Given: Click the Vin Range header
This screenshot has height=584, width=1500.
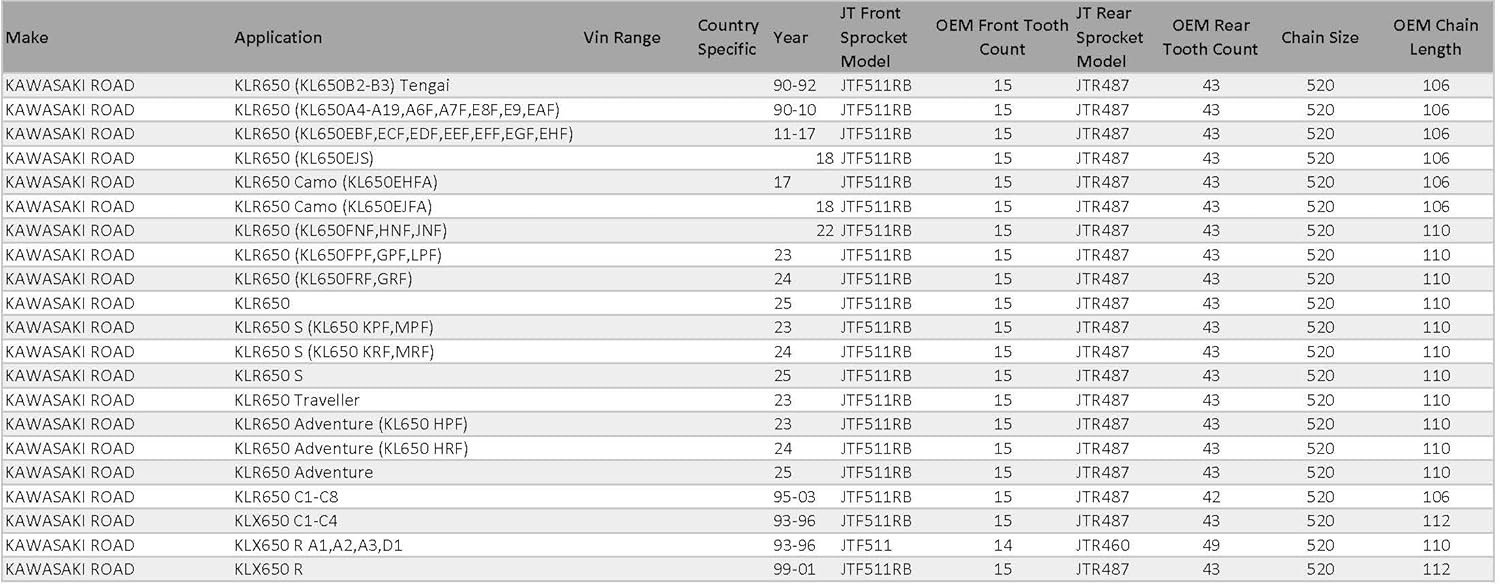Looking at the screenshot, I should [622, 37].
